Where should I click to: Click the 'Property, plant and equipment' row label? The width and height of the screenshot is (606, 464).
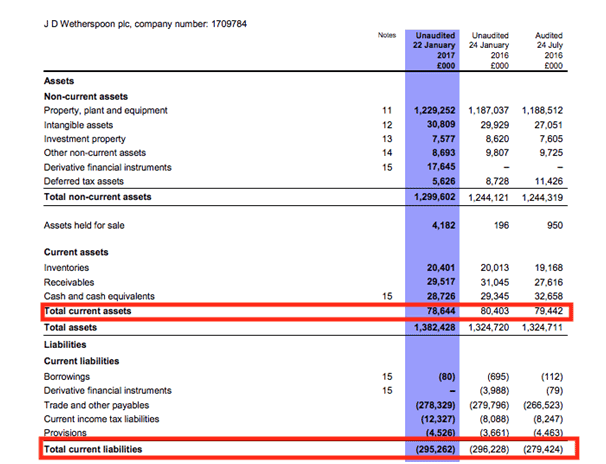pyautogui.click(x=106, y=110)
